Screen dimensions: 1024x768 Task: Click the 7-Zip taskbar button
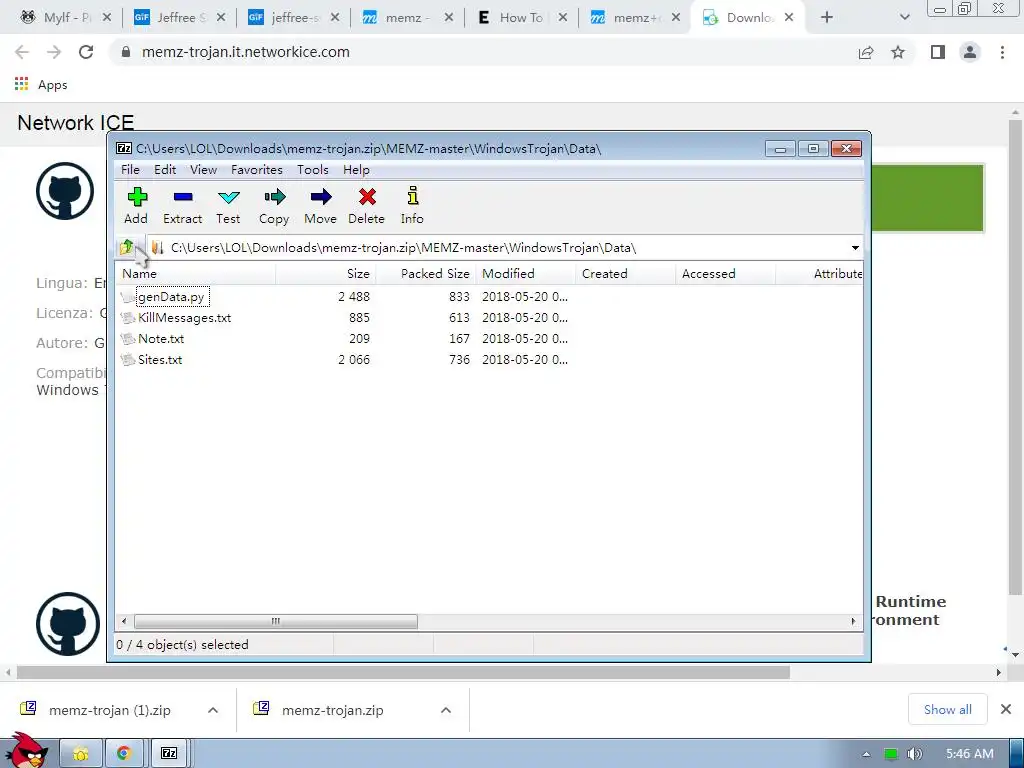pyautogui.click(x=169, y=754)
